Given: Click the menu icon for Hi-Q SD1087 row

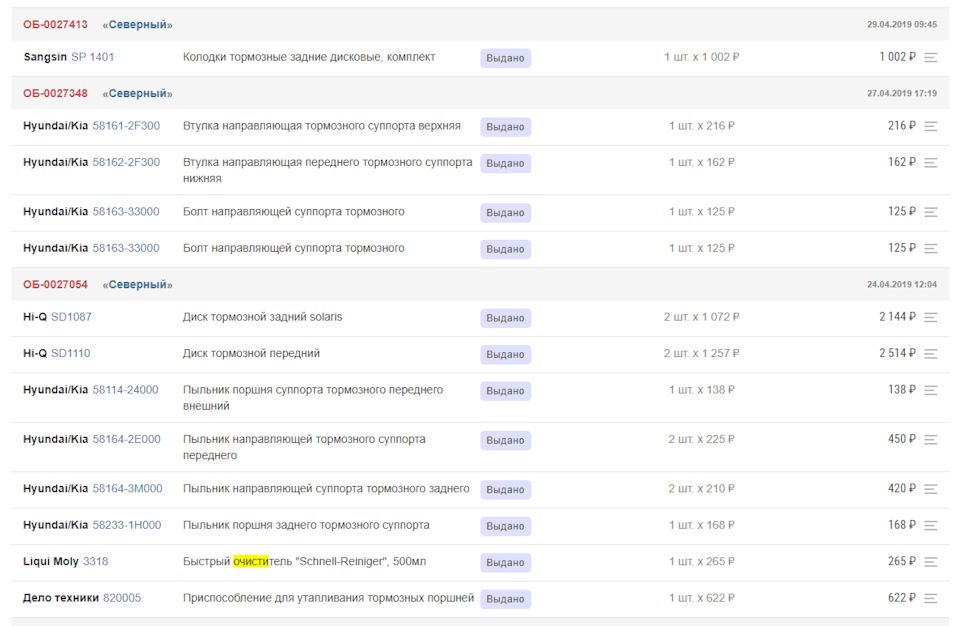Looking at the screenshot, I should click(931, 317).
